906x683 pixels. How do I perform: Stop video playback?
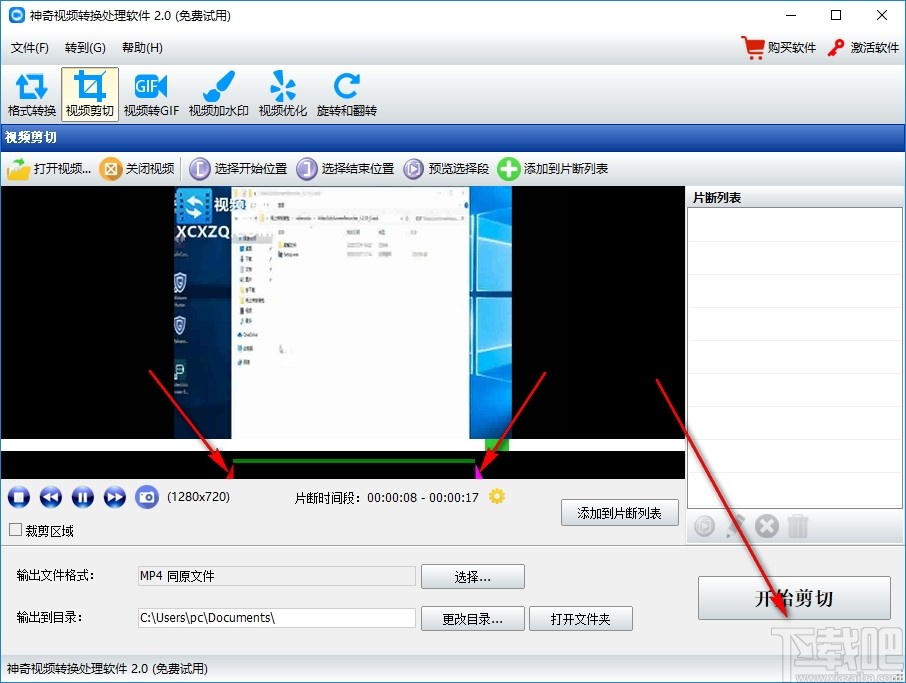pyautogui.click(x=19, y=497)
